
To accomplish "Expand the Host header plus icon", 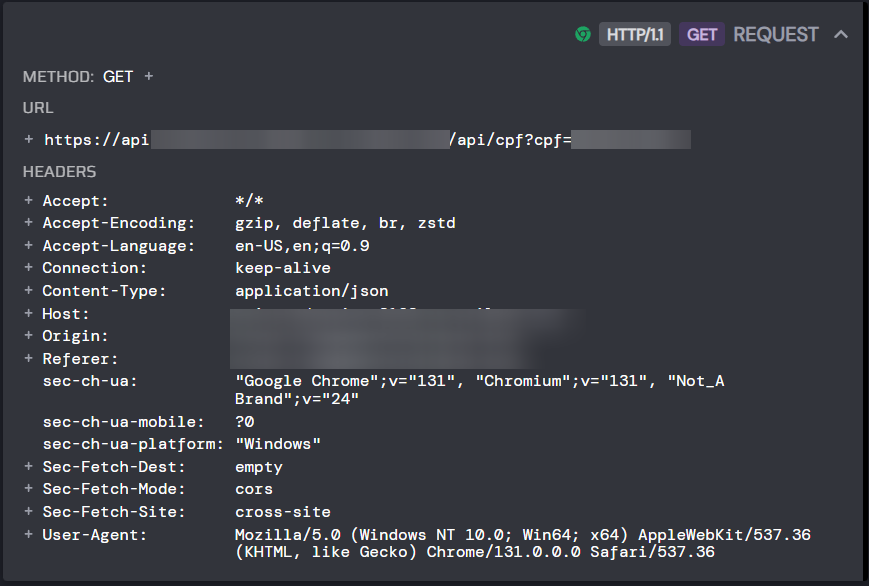I will tap(29, 313).
